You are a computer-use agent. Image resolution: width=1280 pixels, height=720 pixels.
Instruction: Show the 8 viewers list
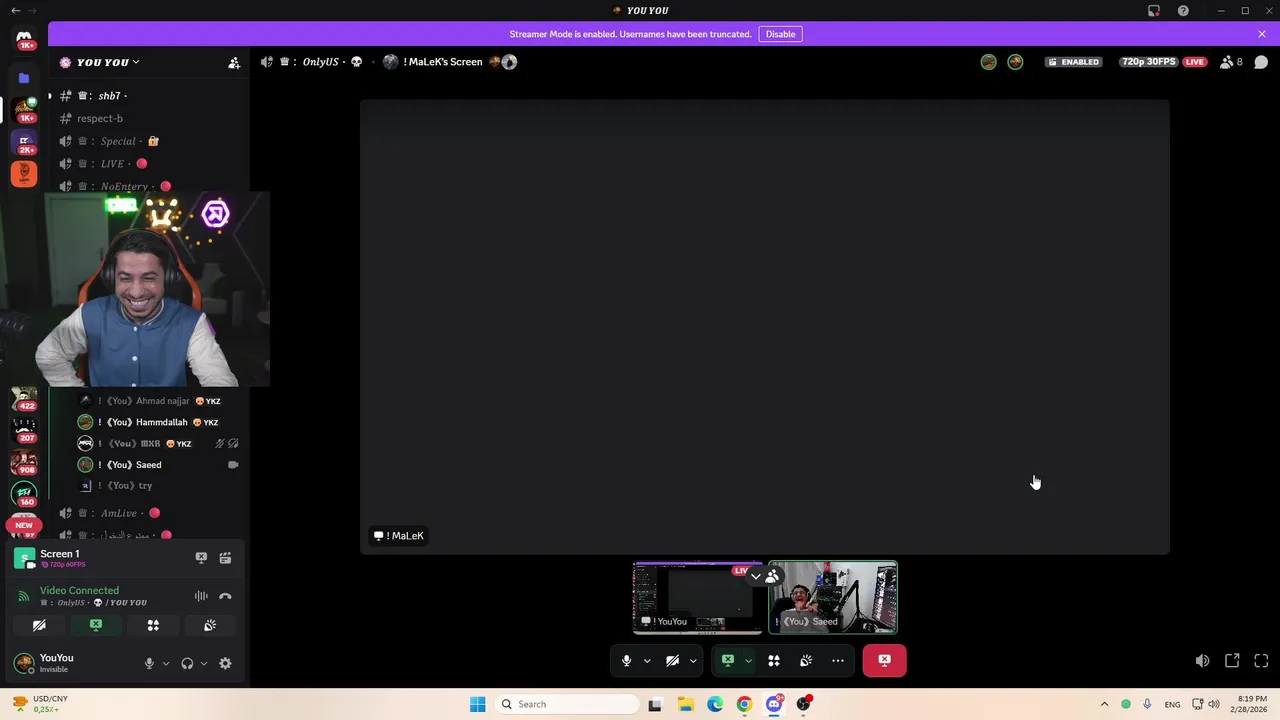pyautogui.click(x=1232, y=62)
